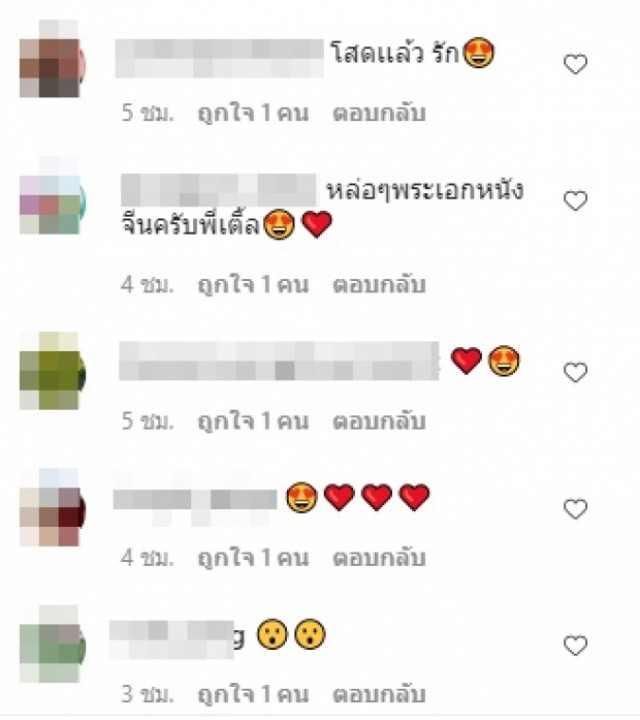
Task: Tap heart icon beside red heart and heart-eyes comment
Action: tap(575, 372)
